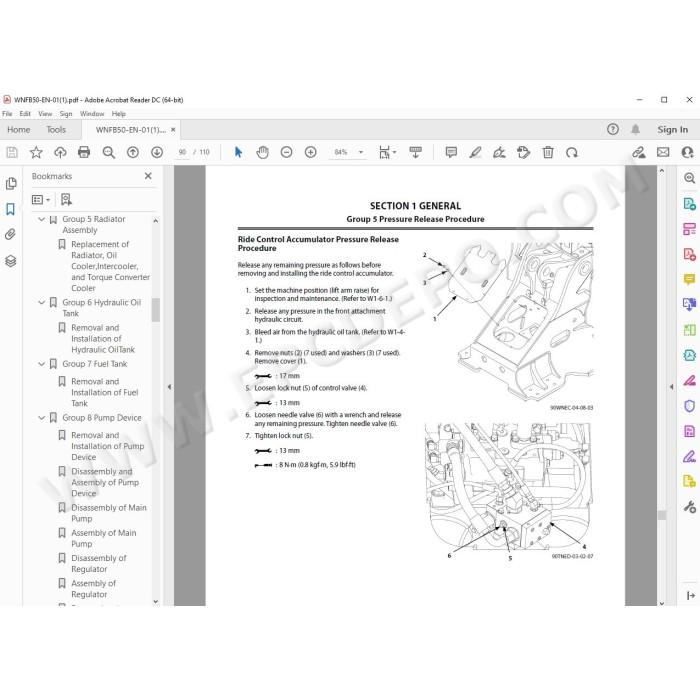Open Assembly of Regulator bookmark

tap(93, 589)
